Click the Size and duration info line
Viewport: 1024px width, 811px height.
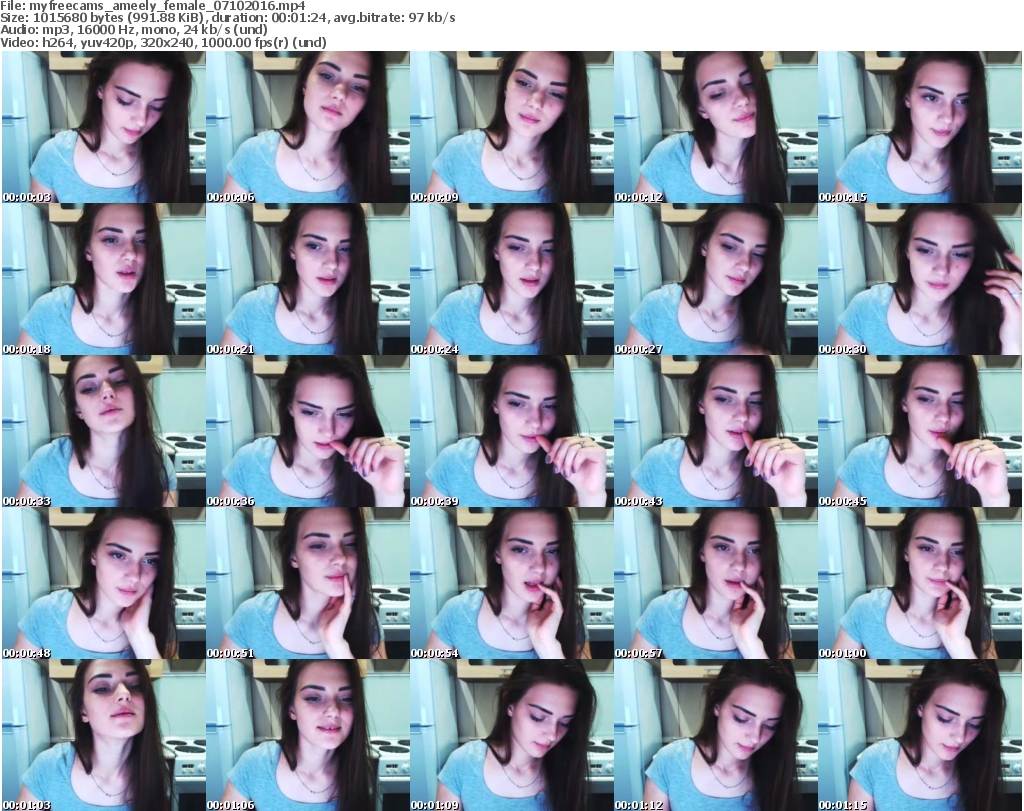pyautogui.click(x=228, y=18)
